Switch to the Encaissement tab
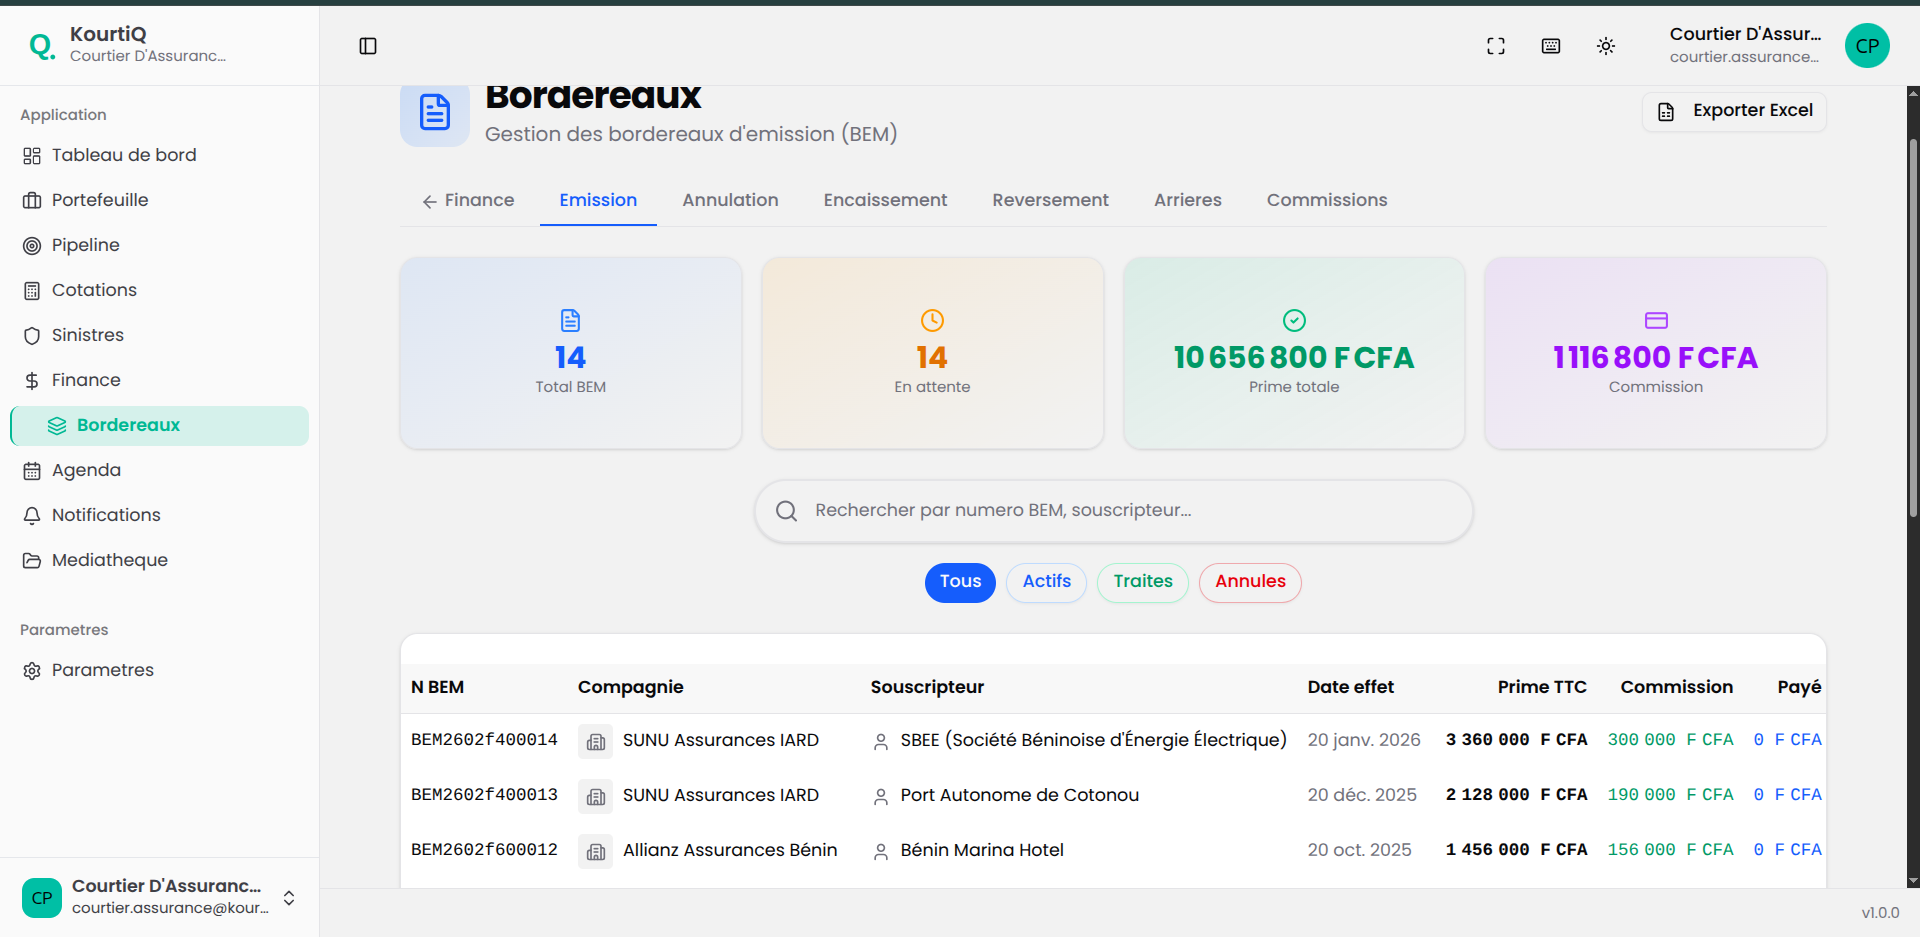 [885, 200]
